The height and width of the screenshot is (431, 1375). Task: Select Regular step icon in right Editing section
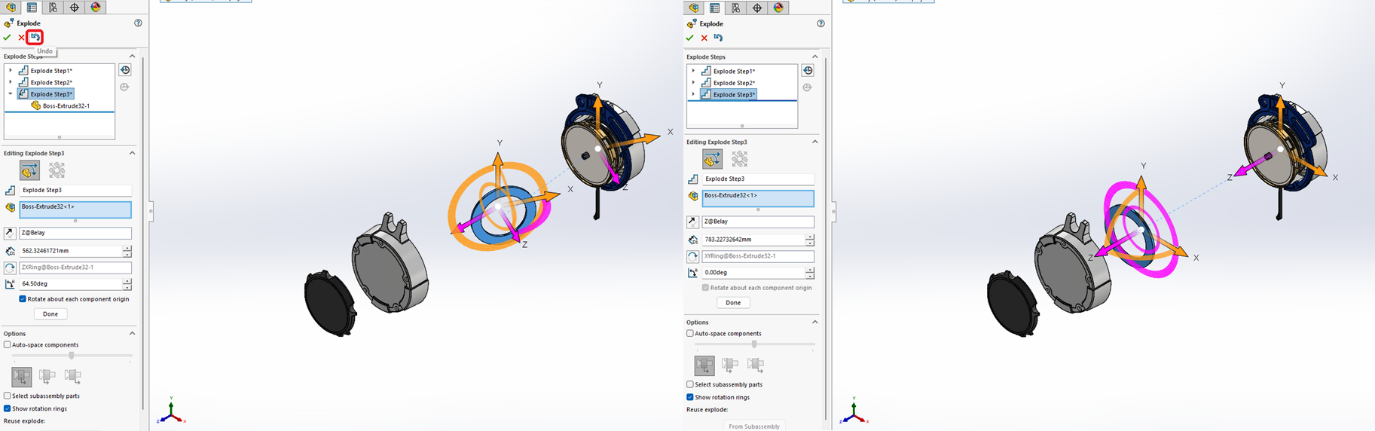pyautogui.click(x=712, y=160)
